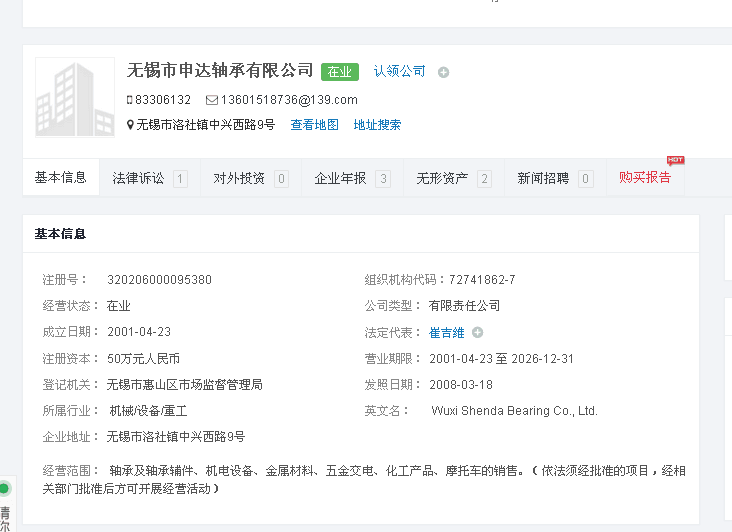Click the 地址搜索 link
732x532 pixels.
[378, 125]
